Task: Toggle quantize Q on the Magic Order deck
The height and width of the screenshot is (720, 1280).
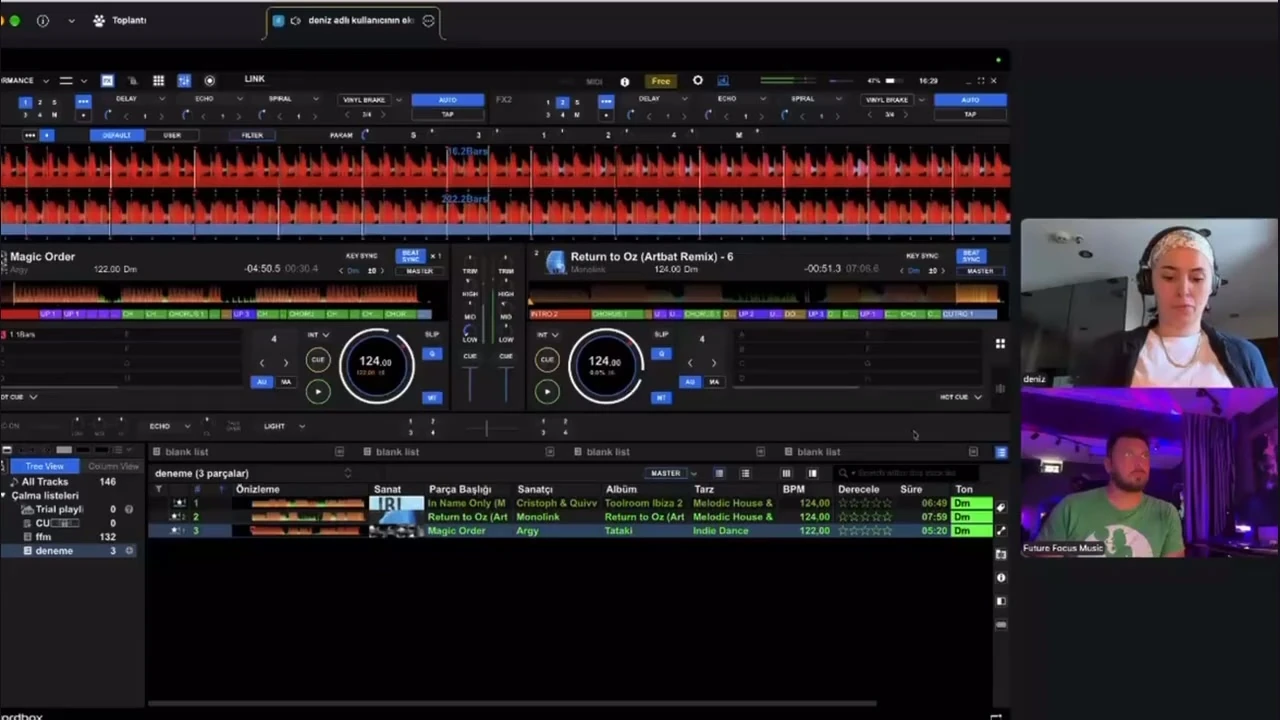Action: coord(432,353)
